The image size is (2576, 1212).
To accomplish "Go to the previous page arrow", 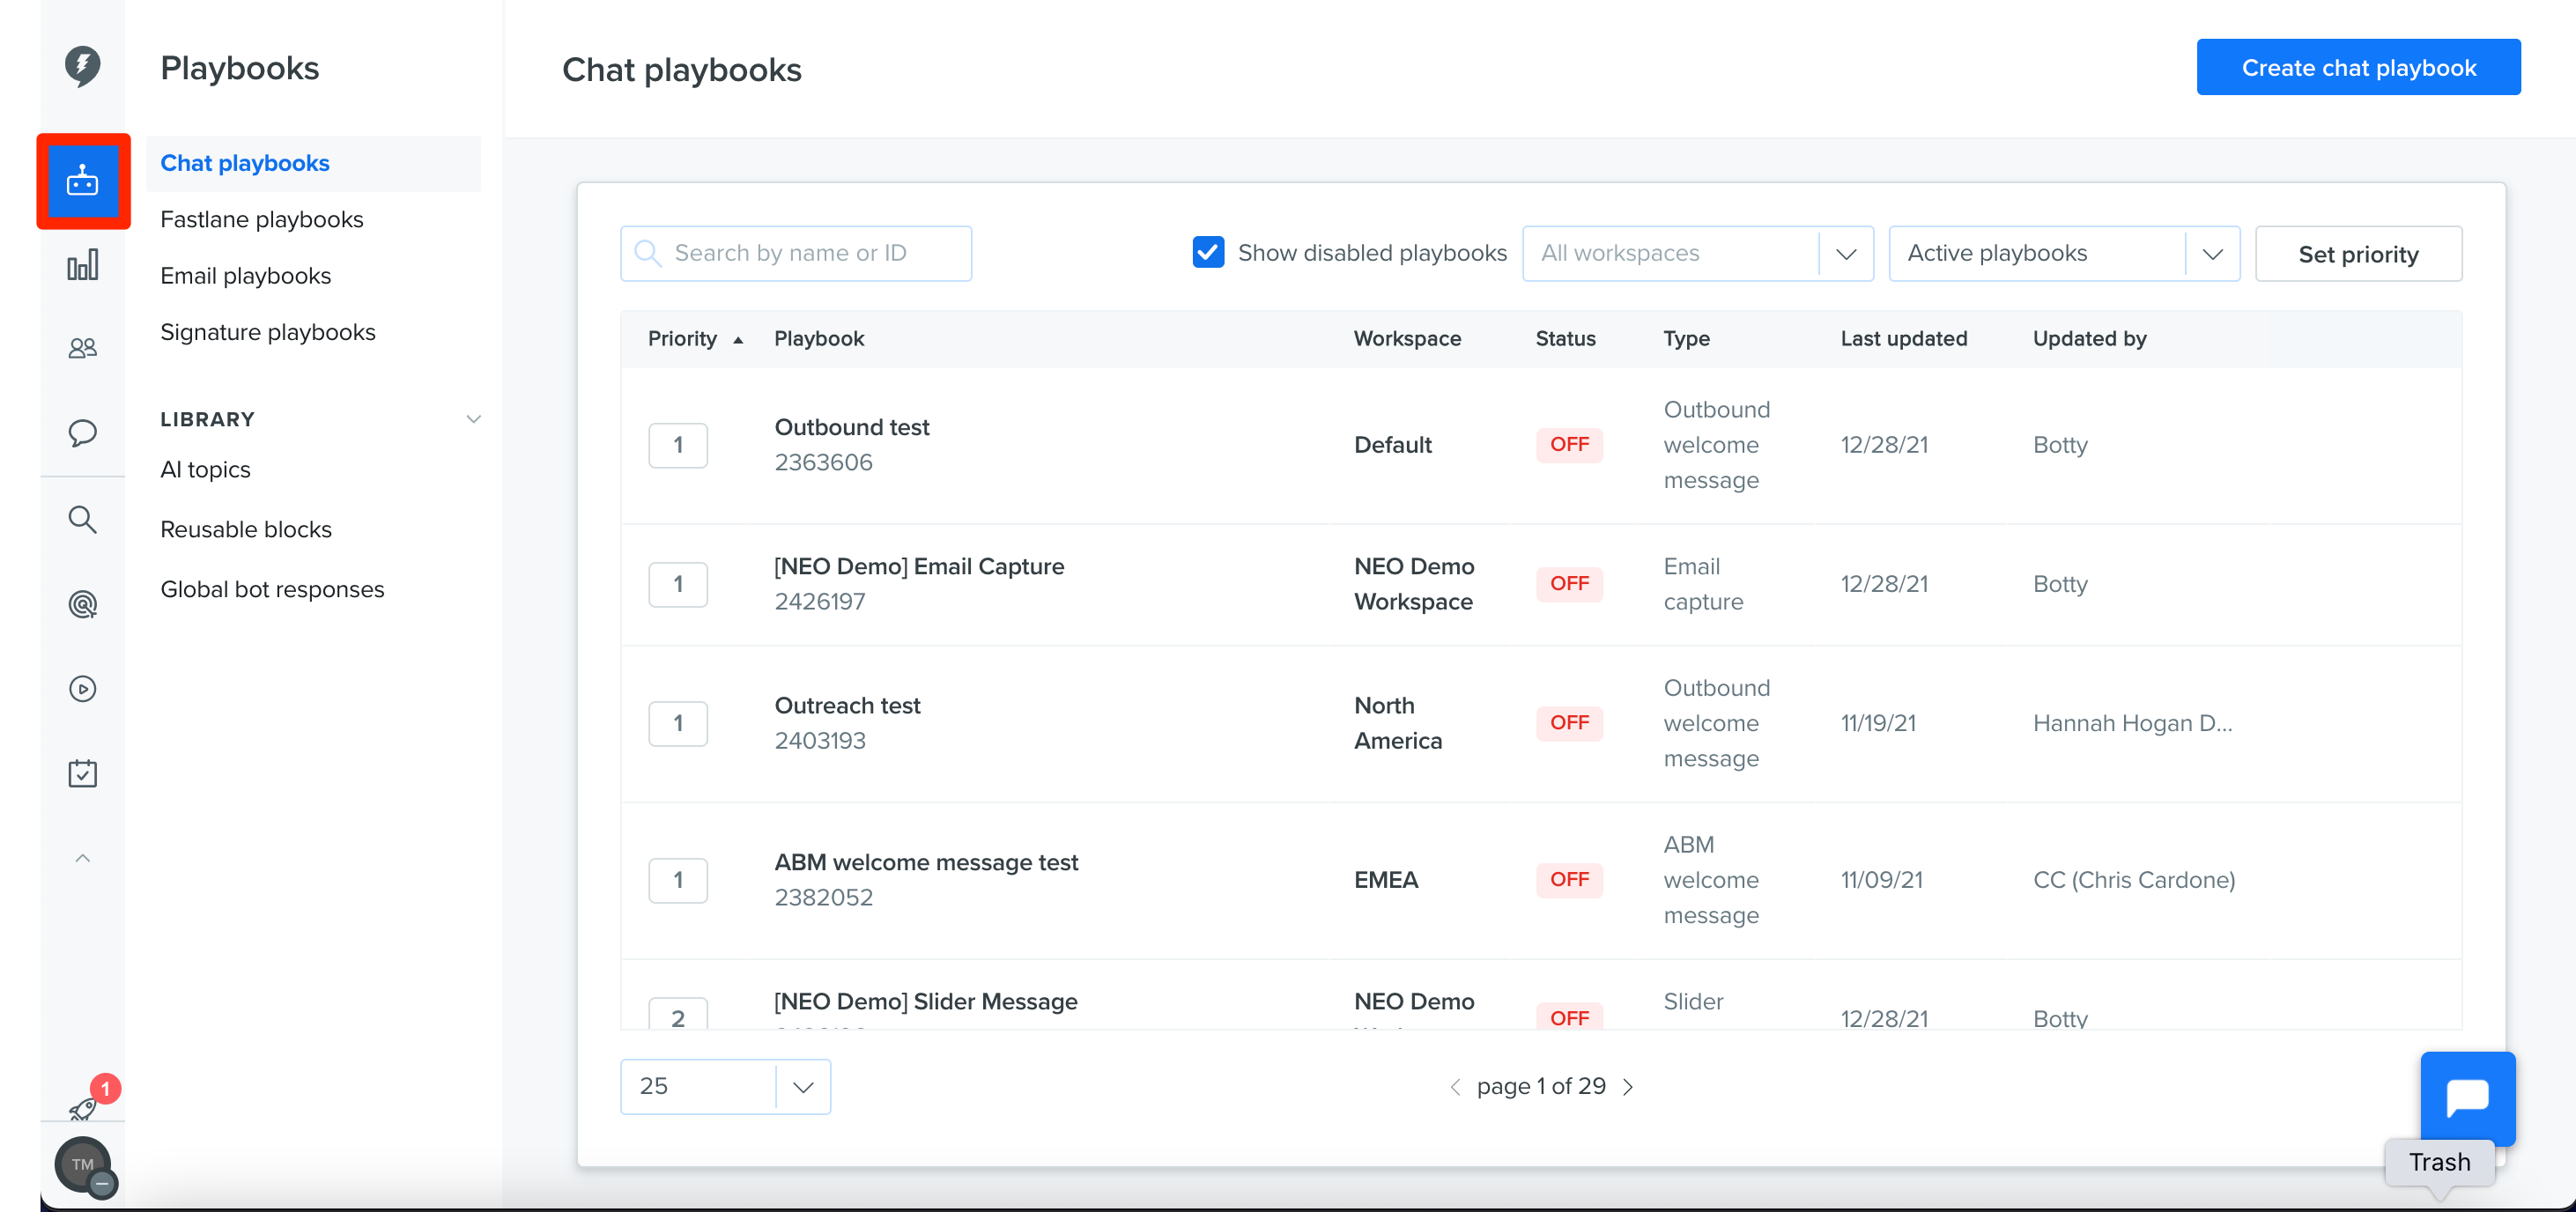I will pos(1455,1087).
